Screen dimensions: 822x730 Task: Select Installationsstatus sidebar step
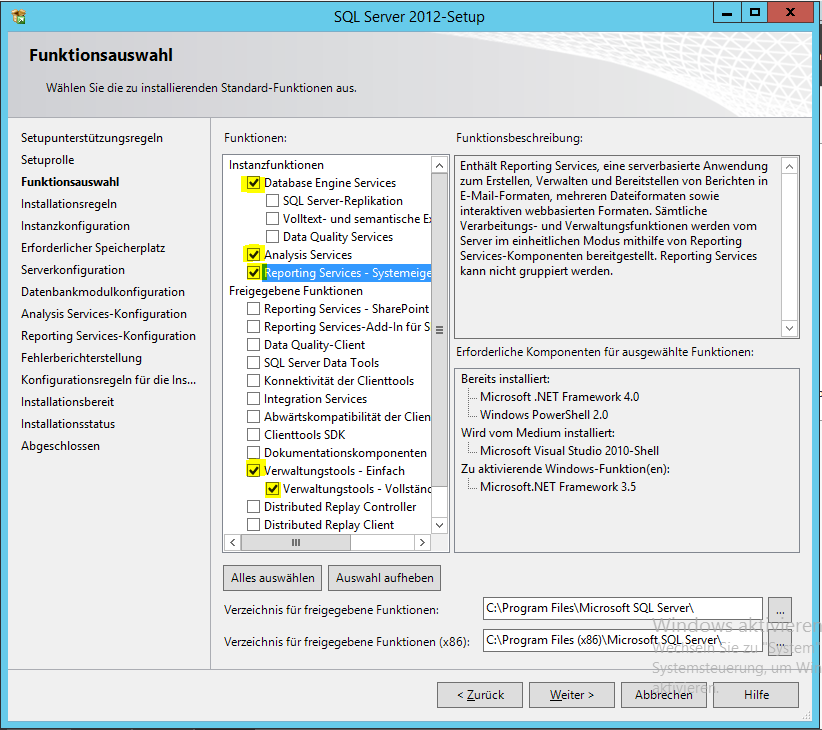[x=68, y=424]
